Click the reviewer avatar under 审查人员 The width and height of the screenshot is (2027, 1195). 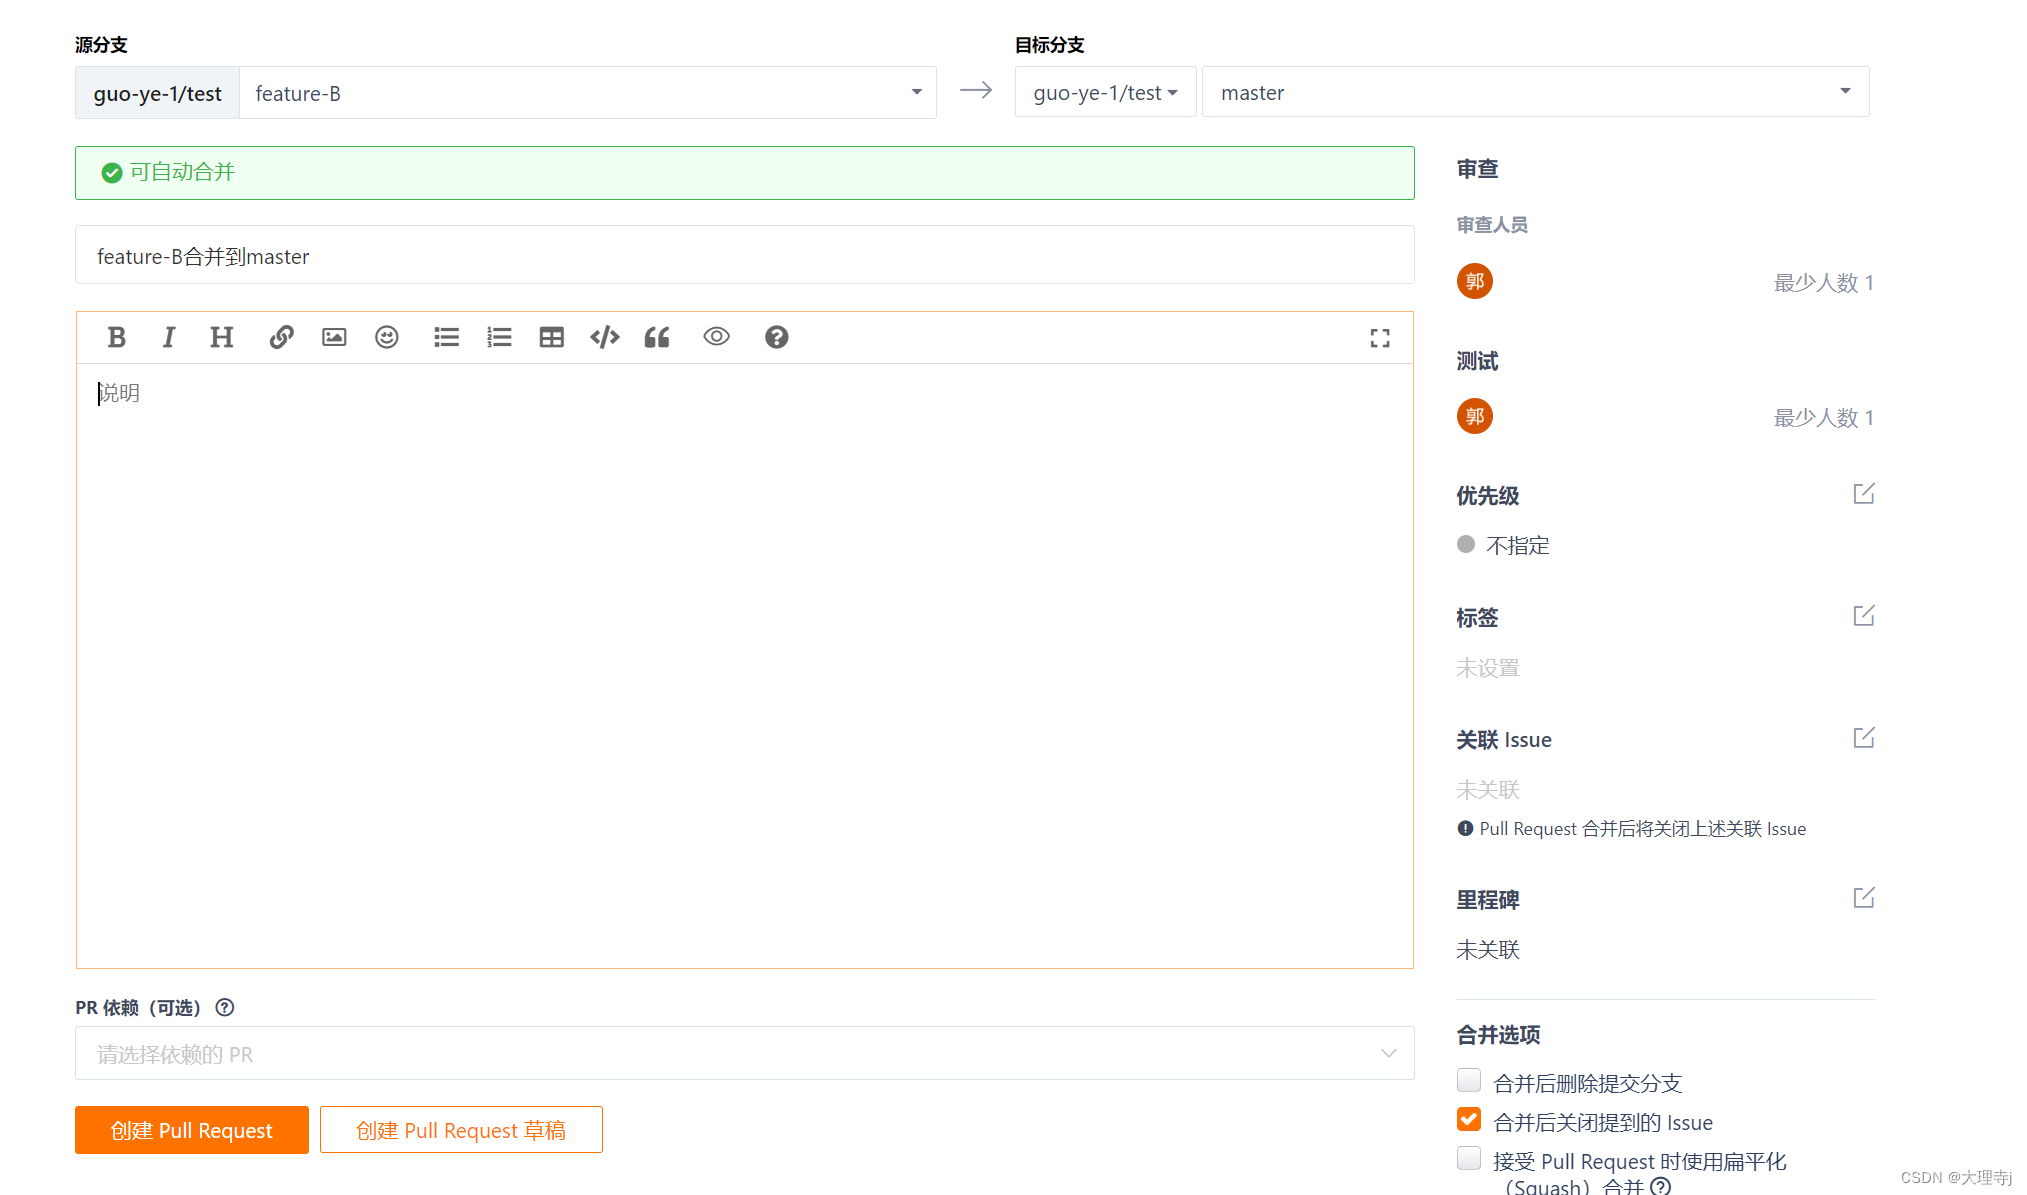pyautogui.click(x=1475, y=282)
